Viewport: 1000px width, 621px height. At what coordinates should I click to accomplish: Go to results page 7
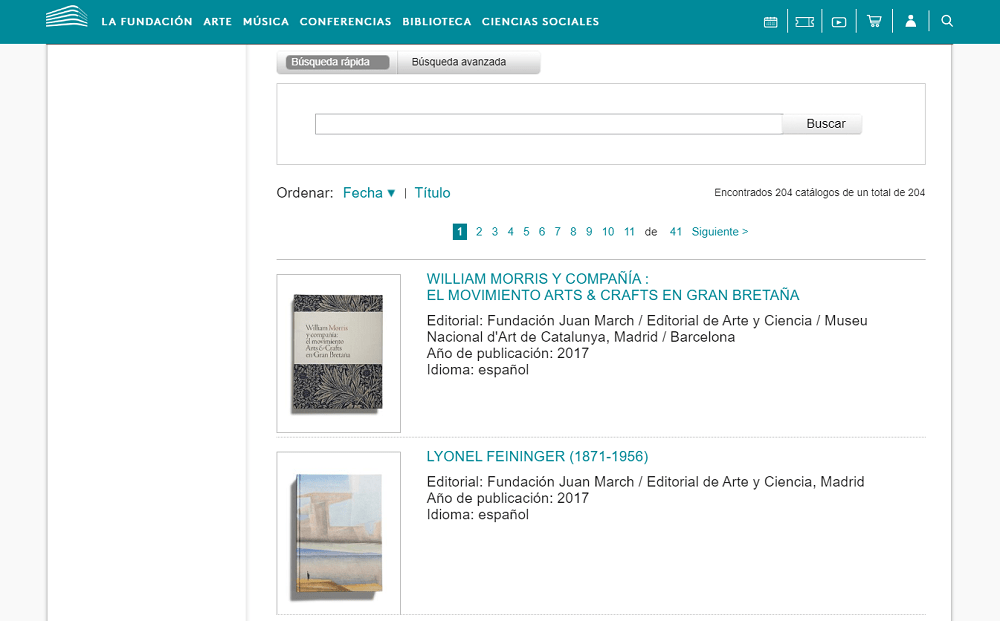point(557,231)
